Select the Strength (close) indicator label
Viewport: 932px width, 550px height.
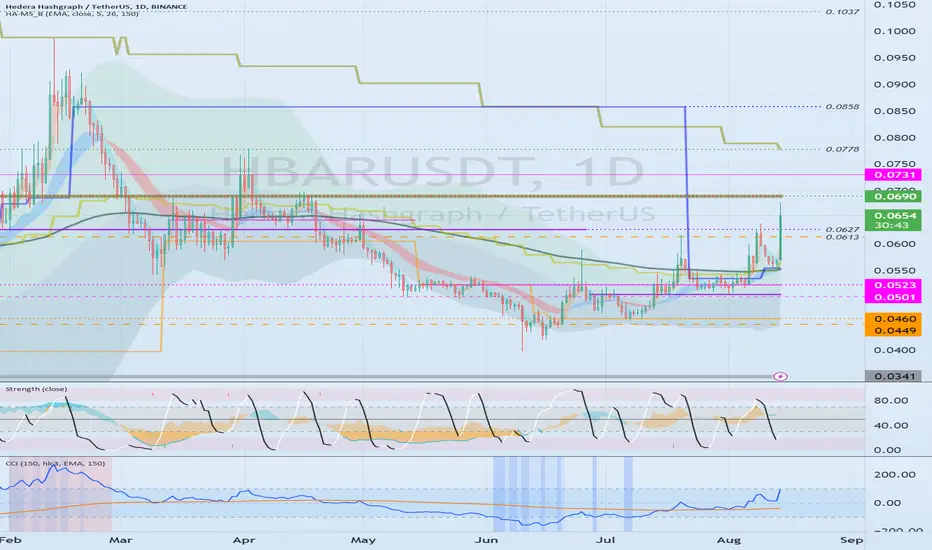point(36,389)
